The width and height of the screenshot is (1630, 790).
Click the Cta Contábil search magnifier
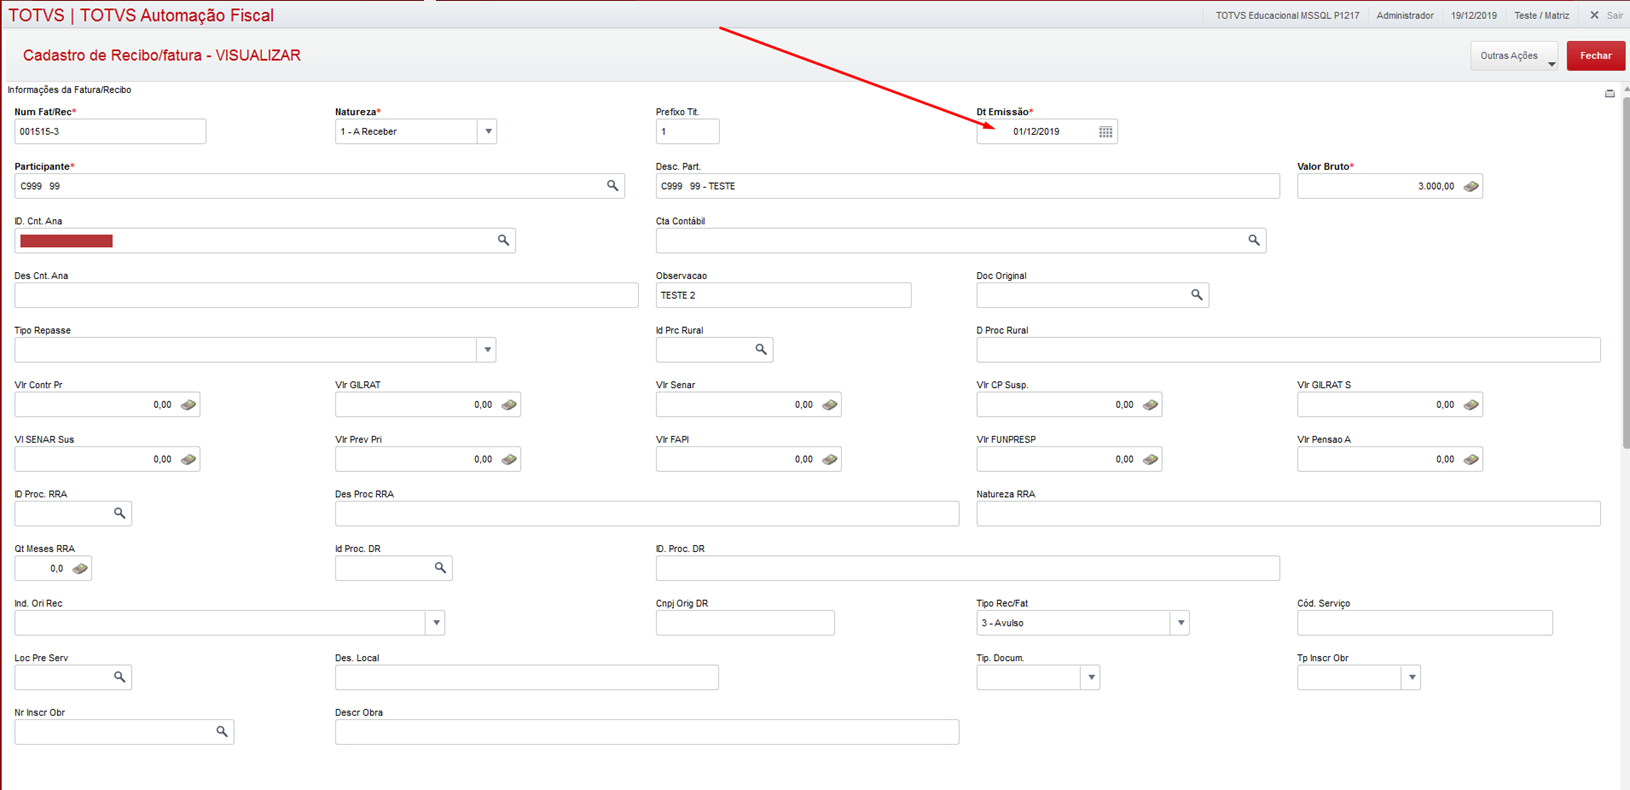(1254, 240)
